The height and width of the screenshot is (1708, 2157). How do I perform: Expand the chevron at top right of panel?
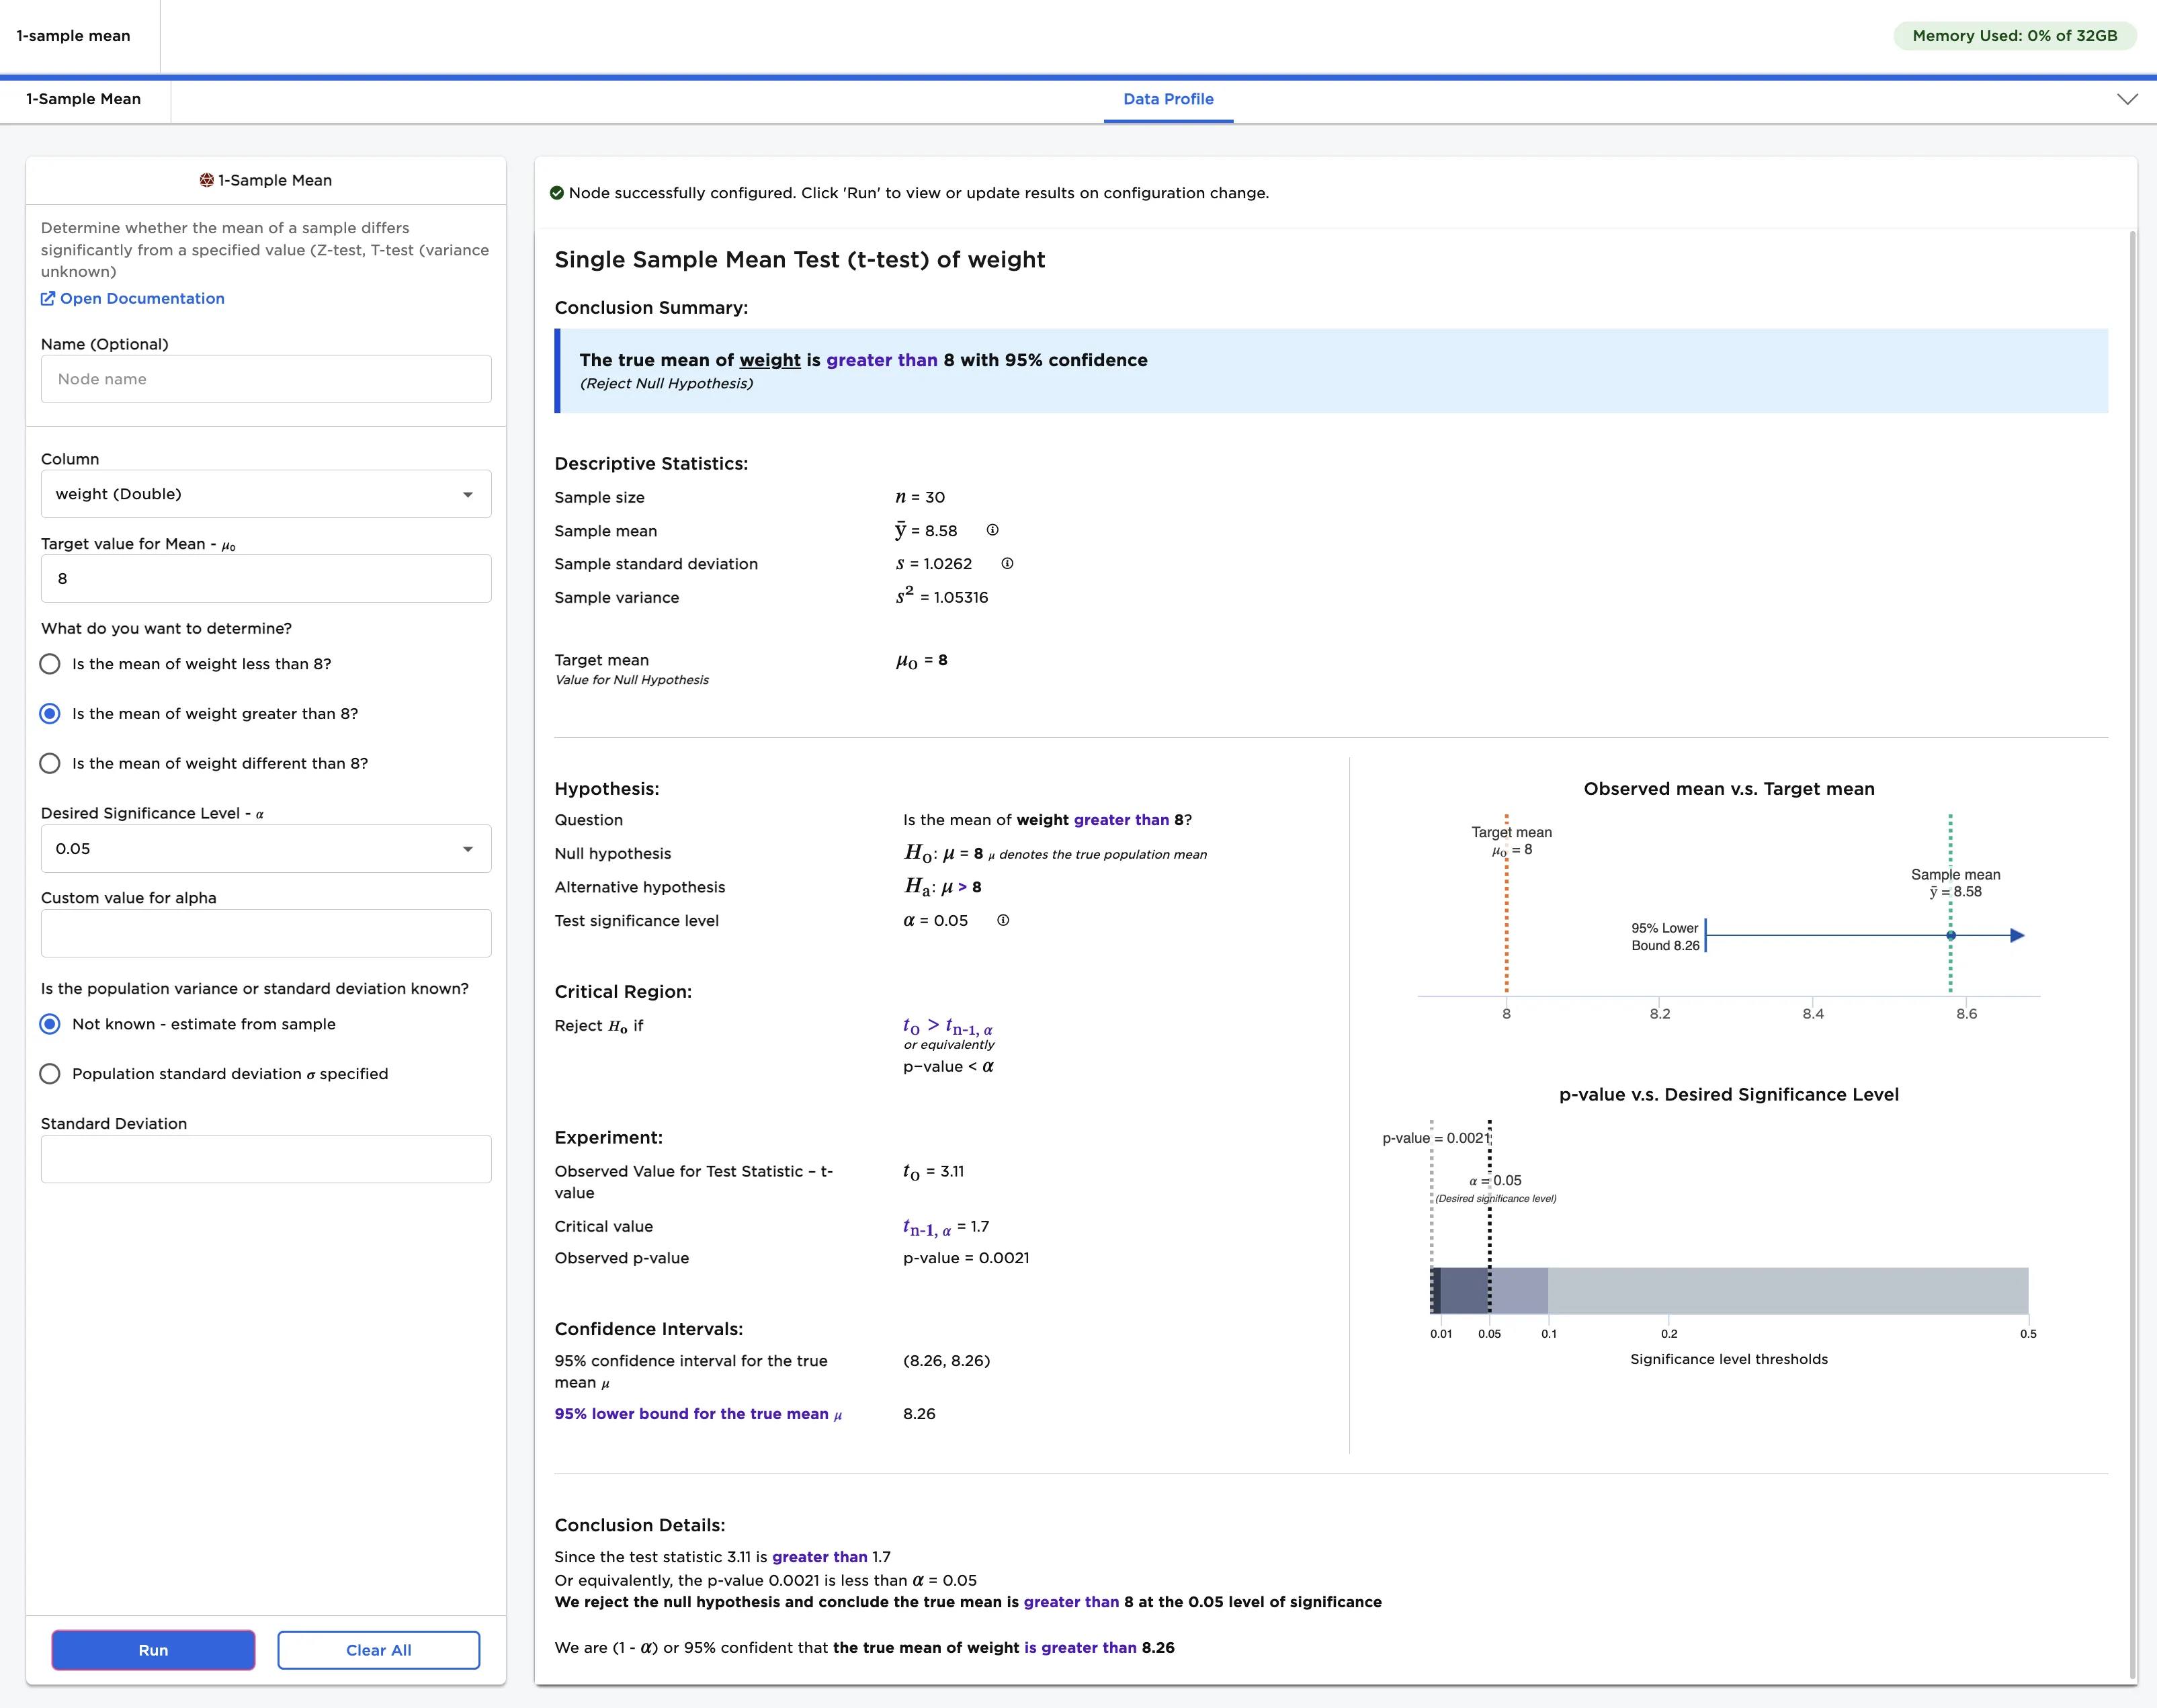(2127, 99)
